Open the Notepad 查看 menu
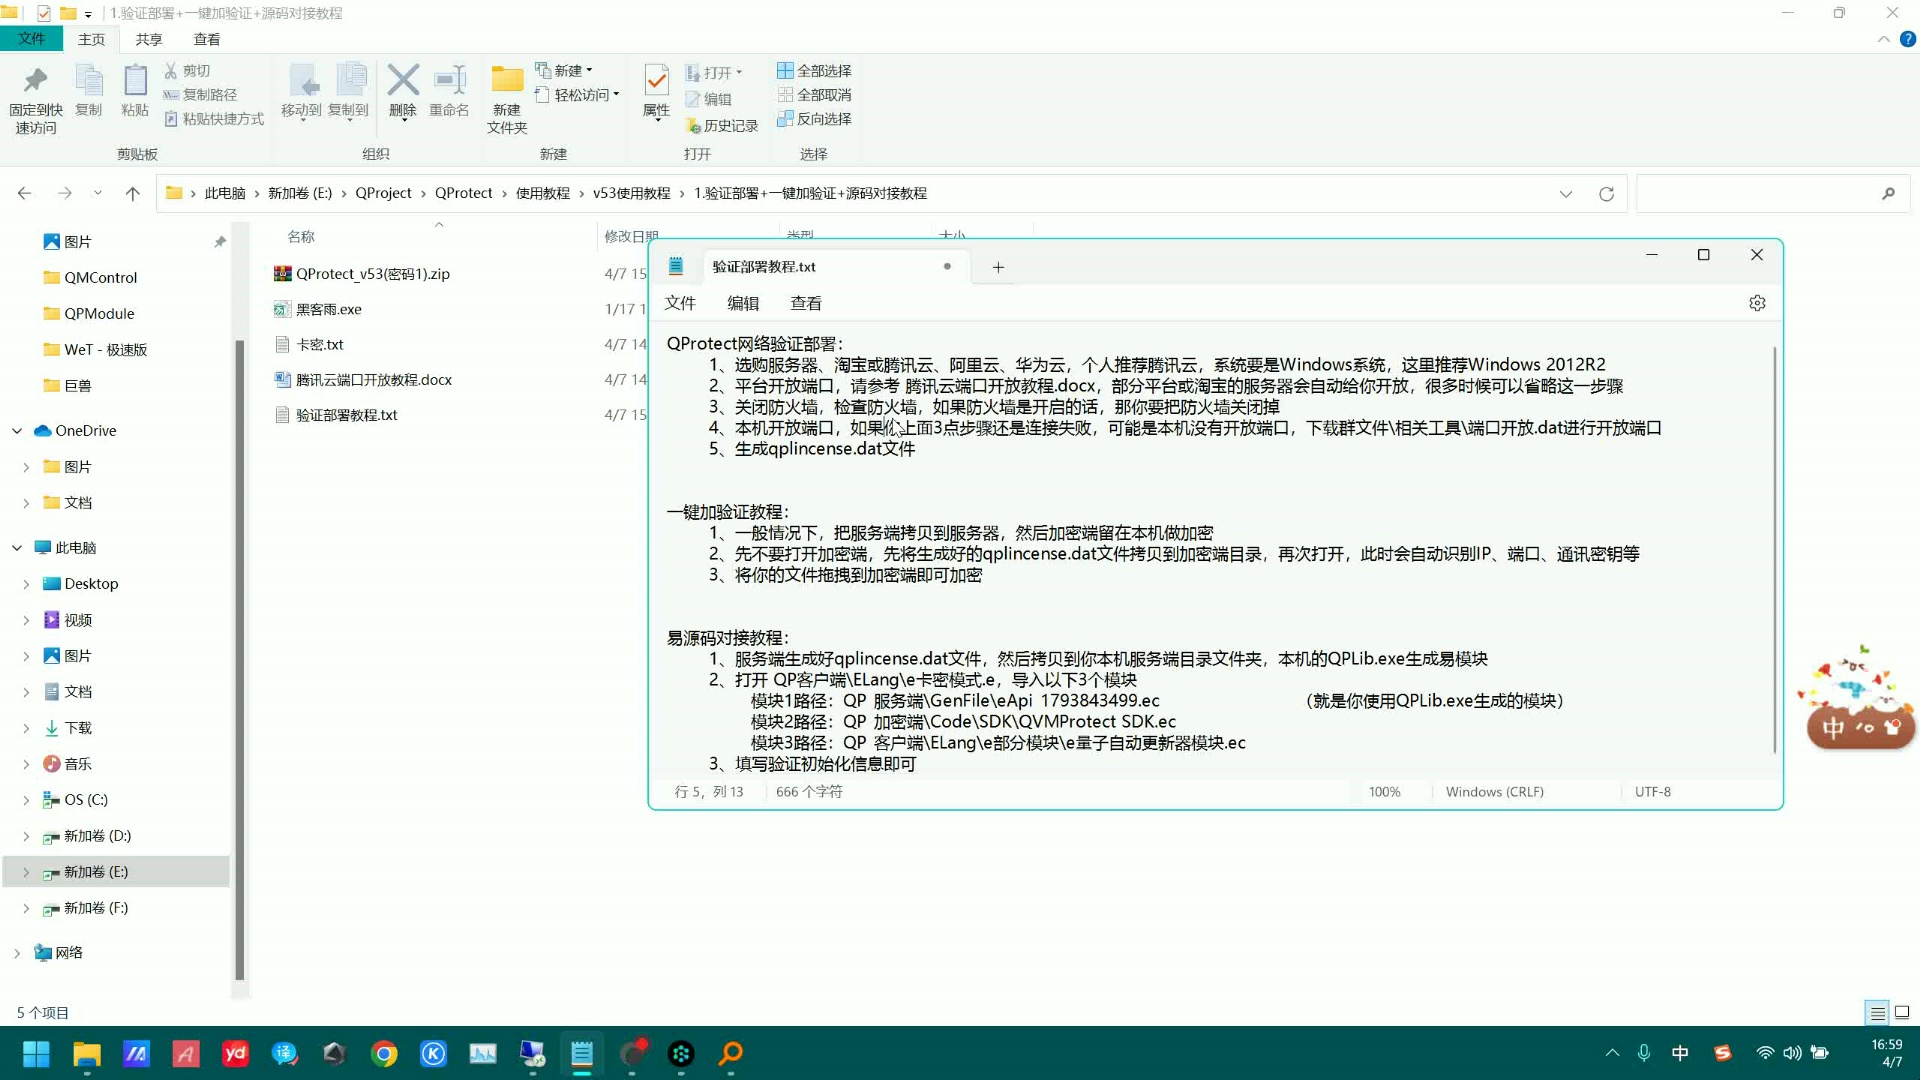The height and width of the screenshot is (1080, 1920). 806,303
